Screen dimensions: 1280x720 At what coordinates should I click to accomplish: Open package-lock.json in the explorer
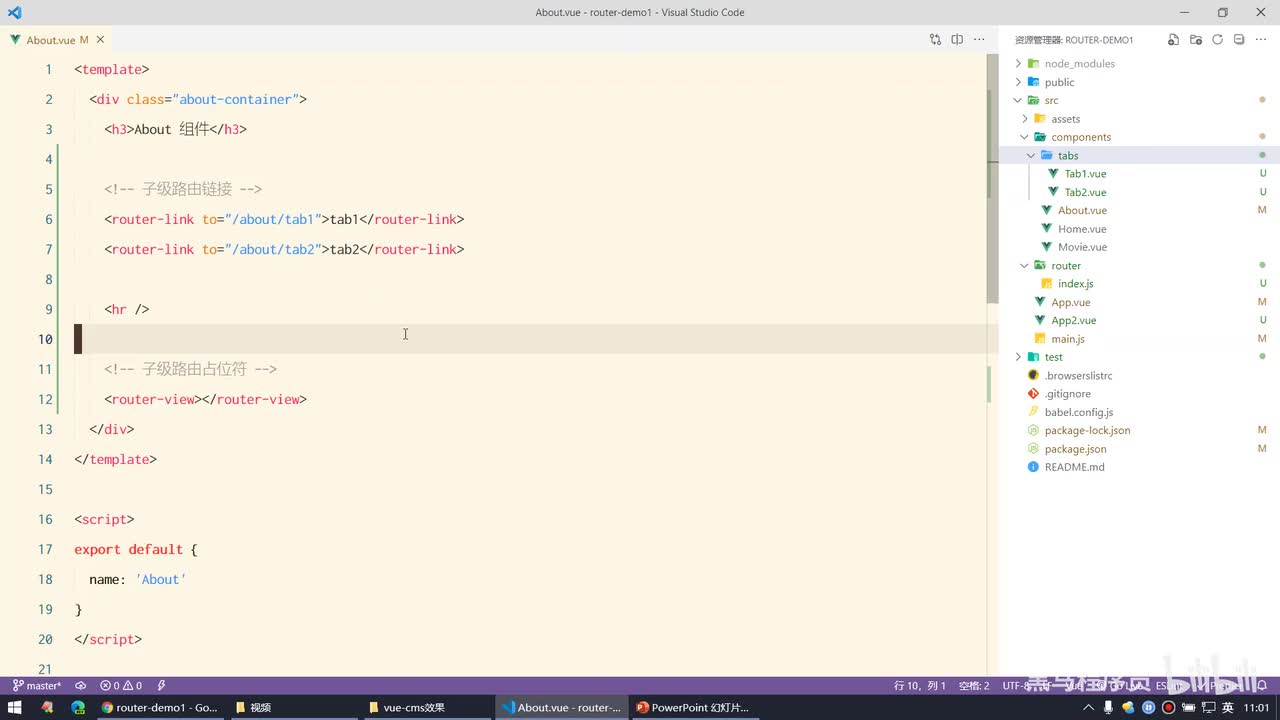coord(1088,431)
